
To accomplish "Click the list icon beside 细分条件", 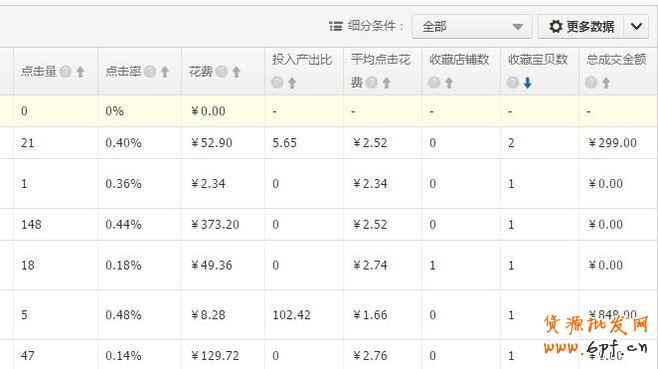I will coord(336,26).
